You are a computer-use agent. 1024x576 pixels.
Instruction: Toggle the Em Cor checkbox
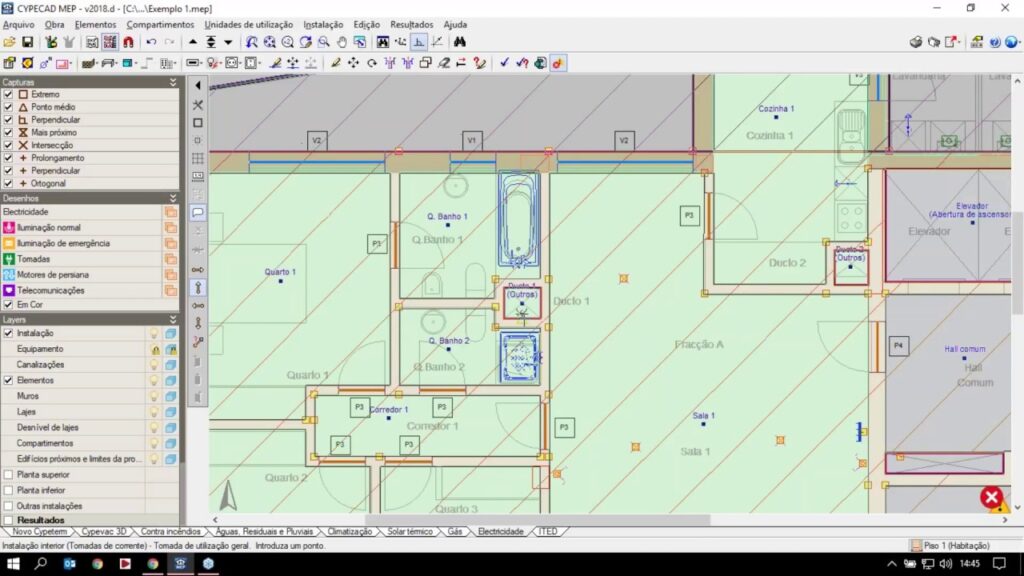[9, 304]
